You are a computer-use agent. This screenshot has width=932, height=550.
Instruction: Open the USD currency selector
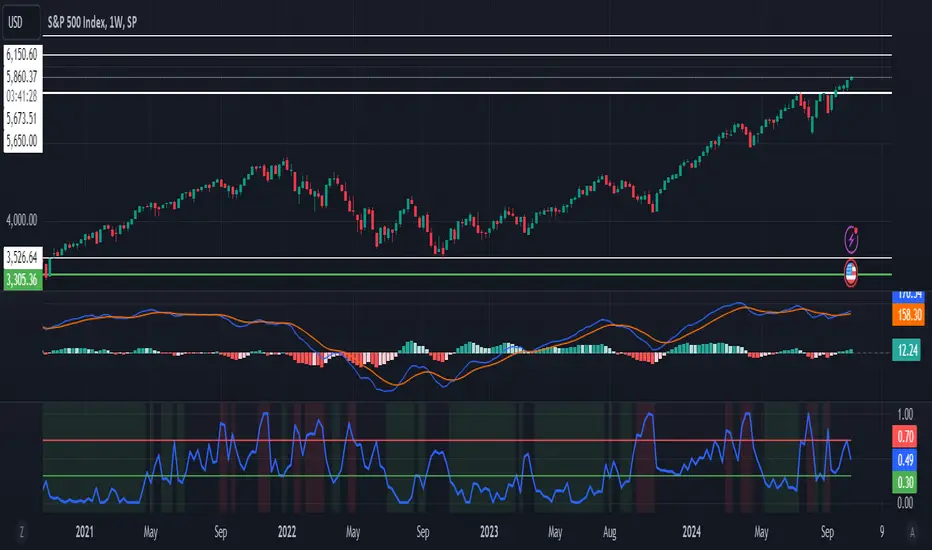pyautogui.click(x=21, y=23)
